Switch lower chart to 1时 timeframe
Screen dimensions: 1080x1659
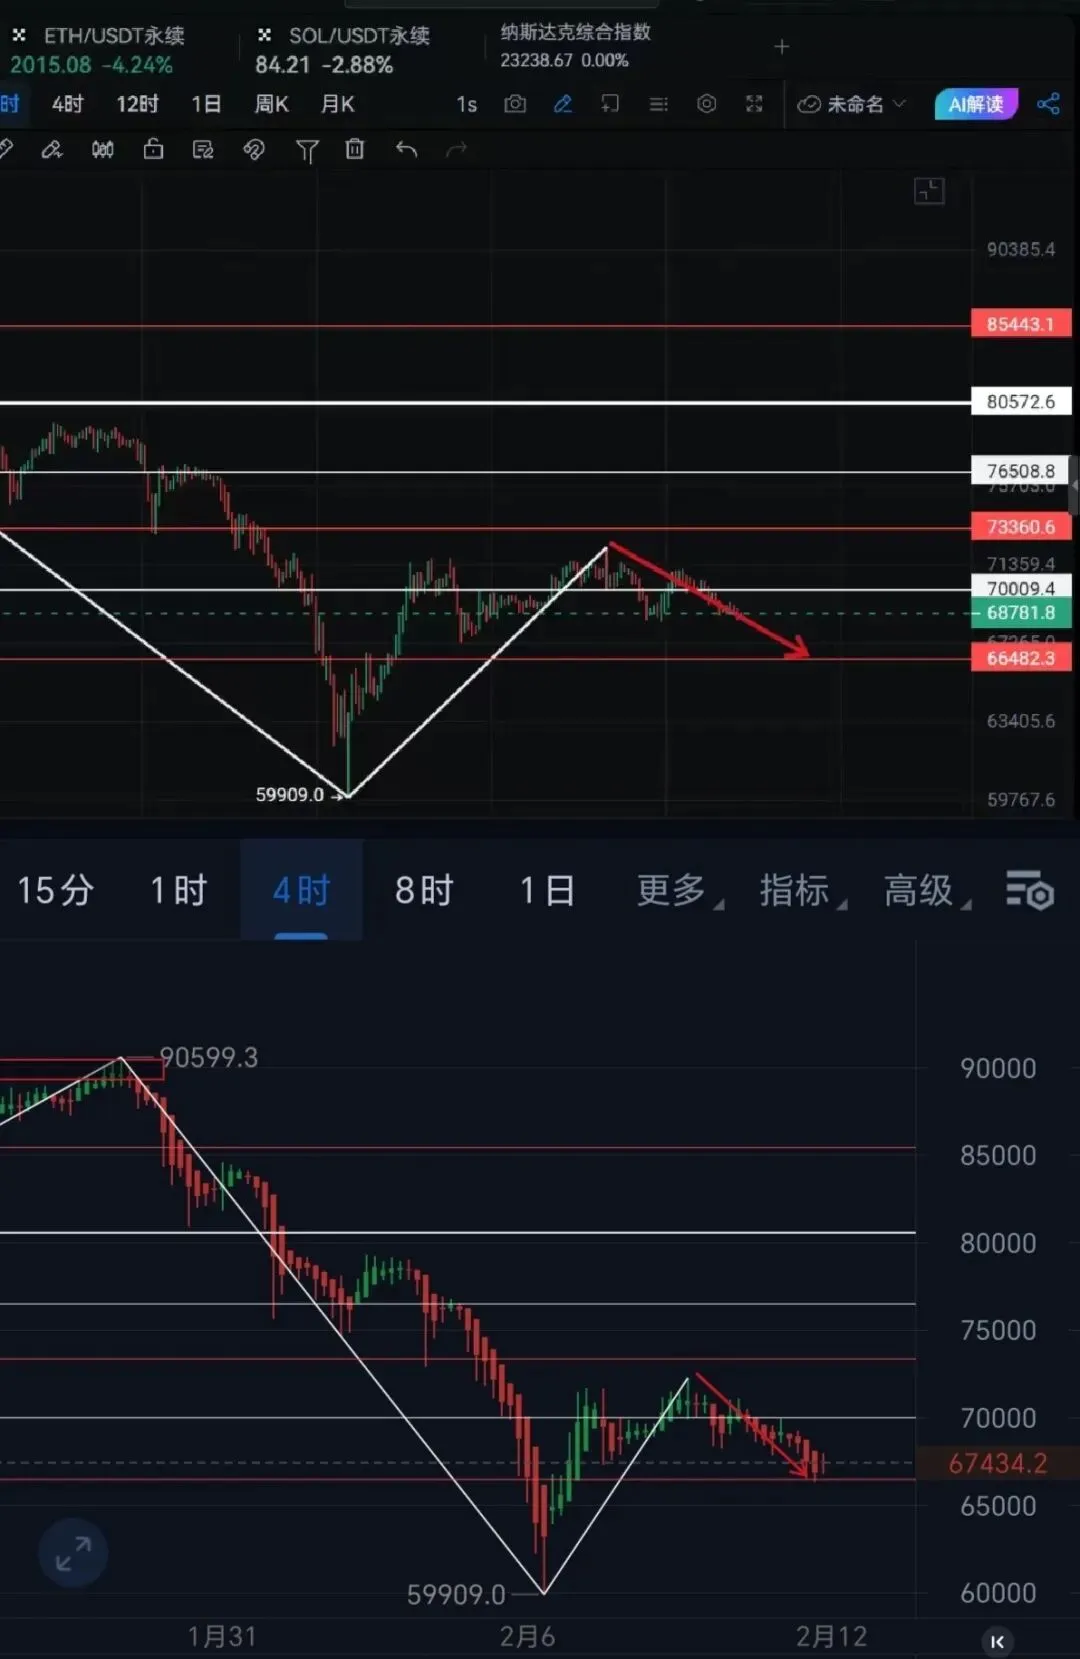[179, 890]
